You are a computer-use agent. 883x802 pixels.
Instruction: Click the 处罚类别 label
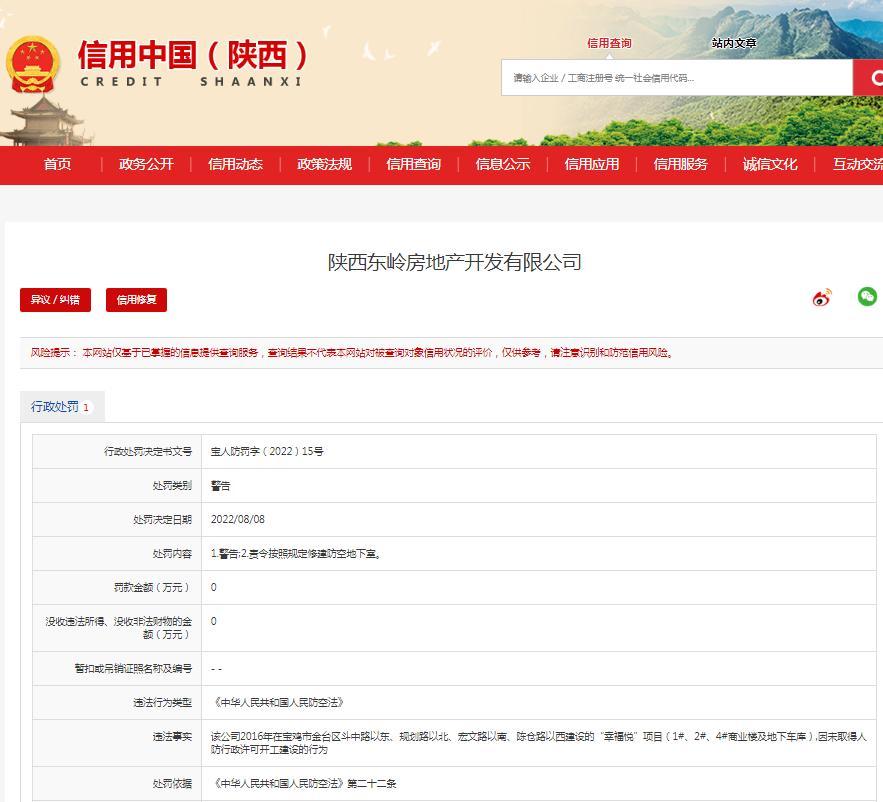[172, 485]
